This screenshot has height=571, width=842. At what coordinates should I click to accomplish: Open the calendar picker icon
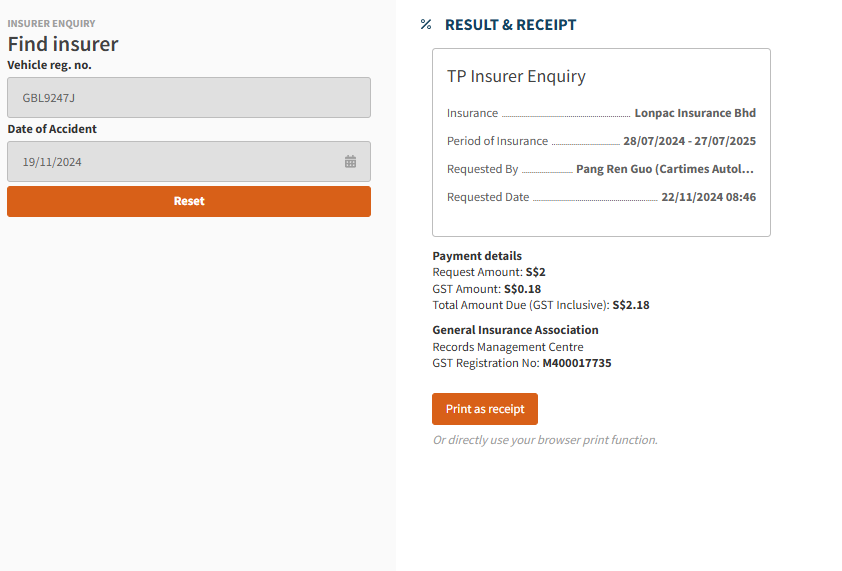click(350, 161)
